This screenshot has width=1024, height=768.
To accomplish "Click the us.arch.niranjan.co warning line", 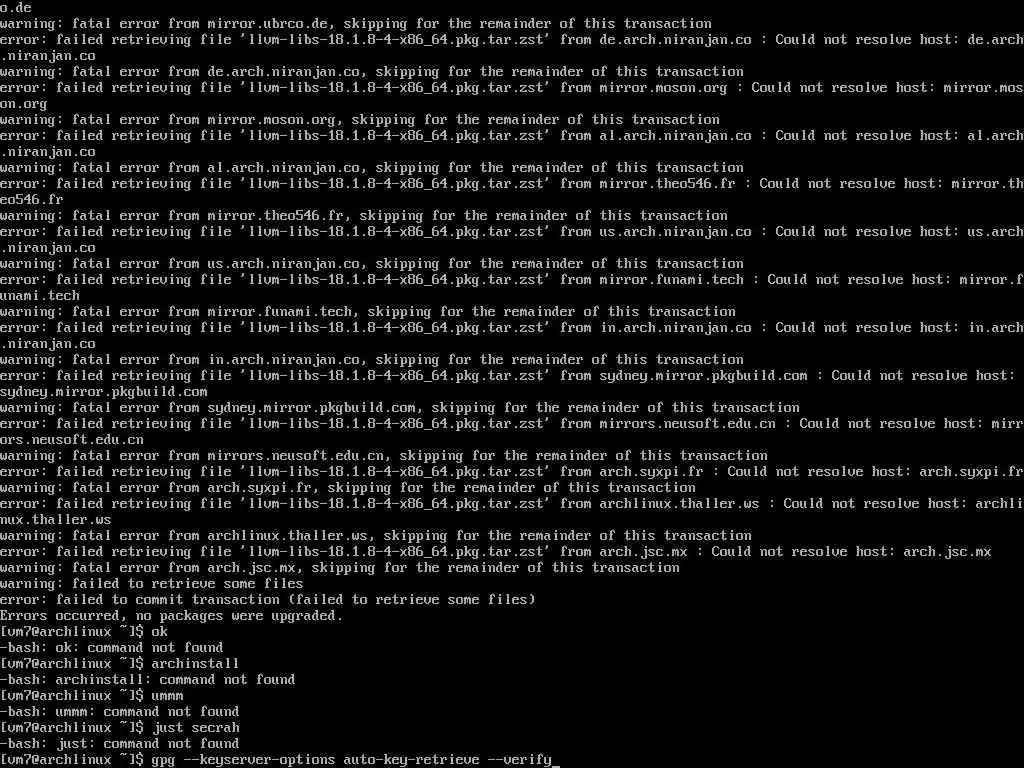I will (x=372, y=264).
